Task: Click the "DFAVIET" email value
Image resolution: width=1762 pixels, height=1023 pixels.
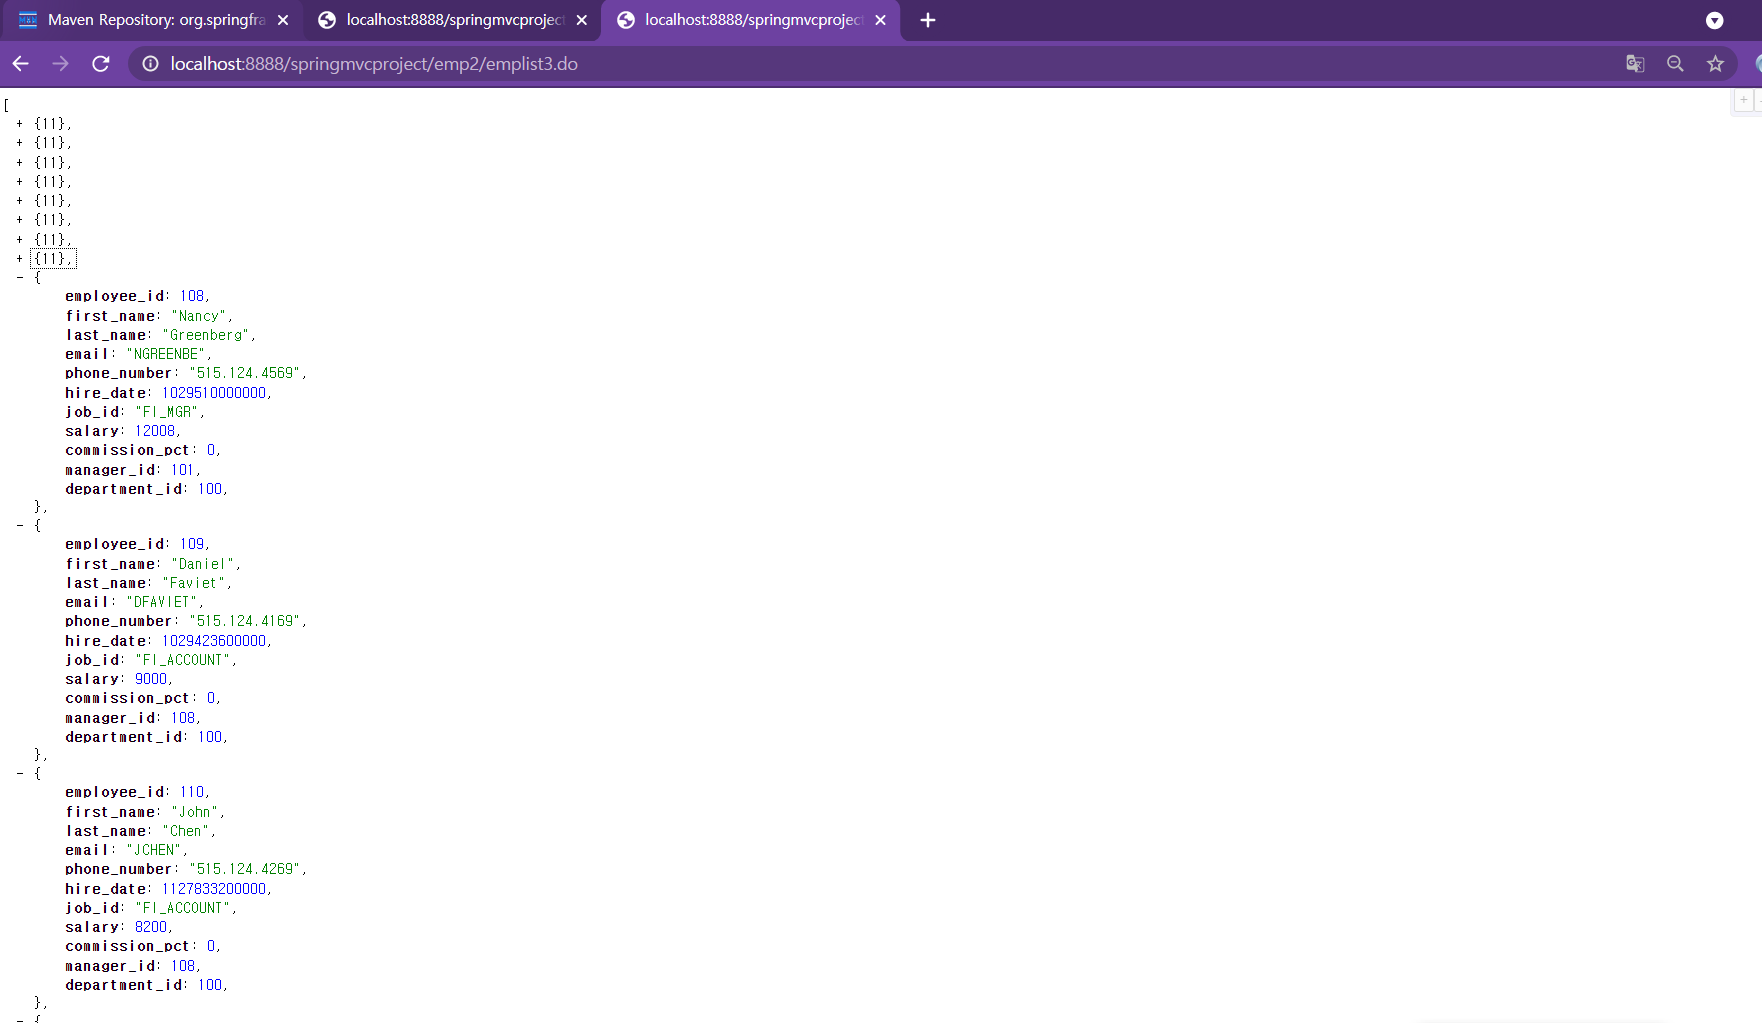Action: pos(162,602)
